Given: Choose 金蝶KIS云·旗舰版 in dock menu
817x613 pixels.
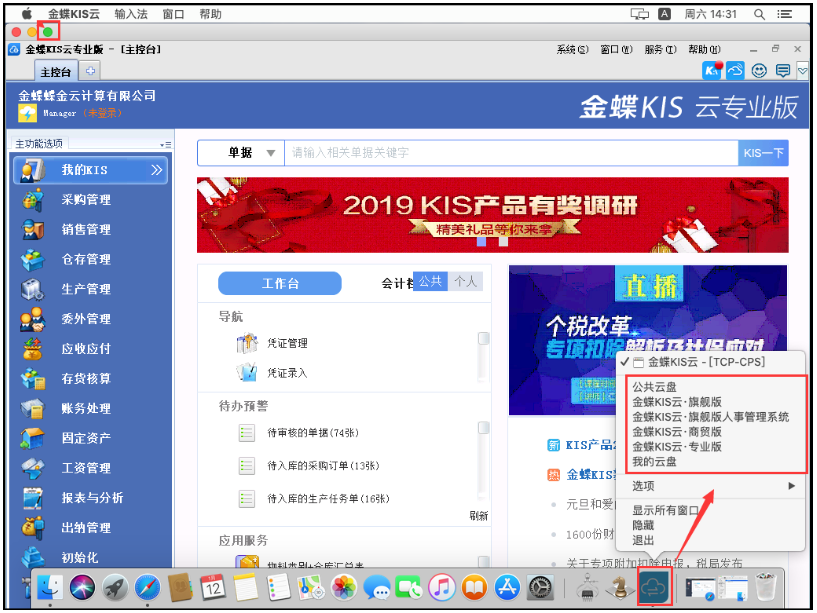Looking at the screenshot, I should click(x=677, y=402).
